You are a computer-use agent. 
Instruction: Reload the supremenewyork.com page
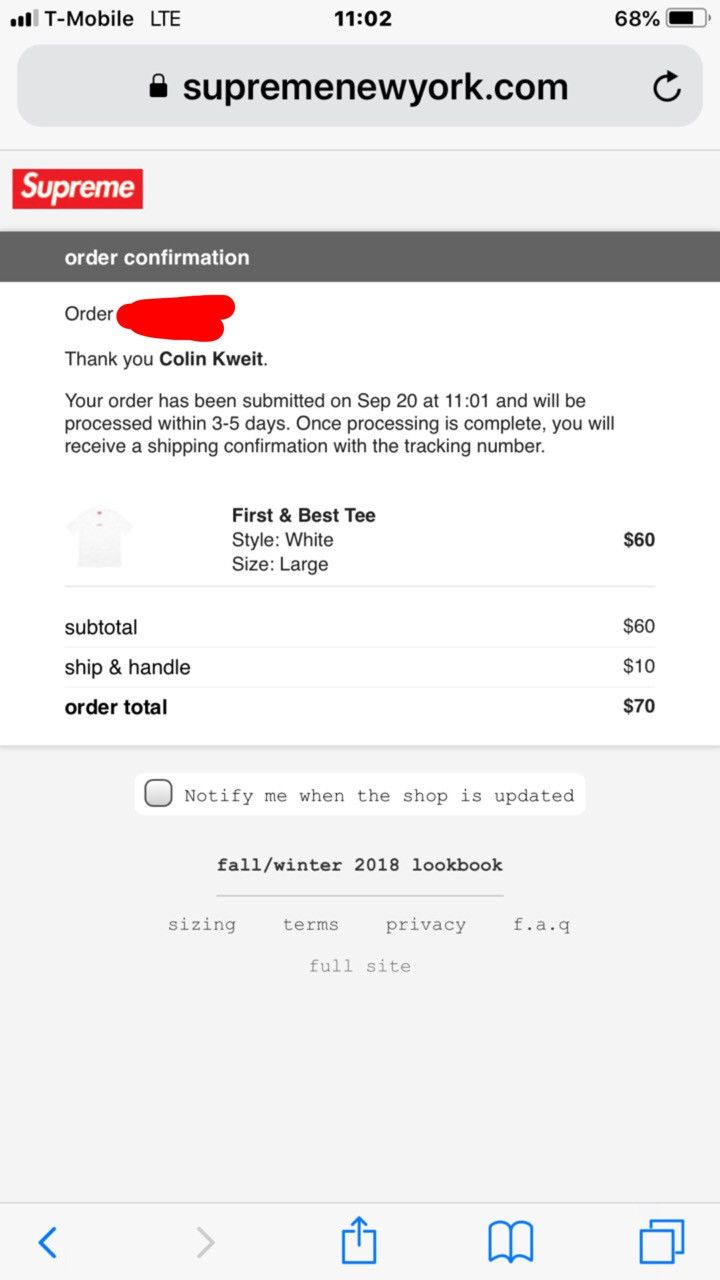pyautogui.click(x=667, y=87)
